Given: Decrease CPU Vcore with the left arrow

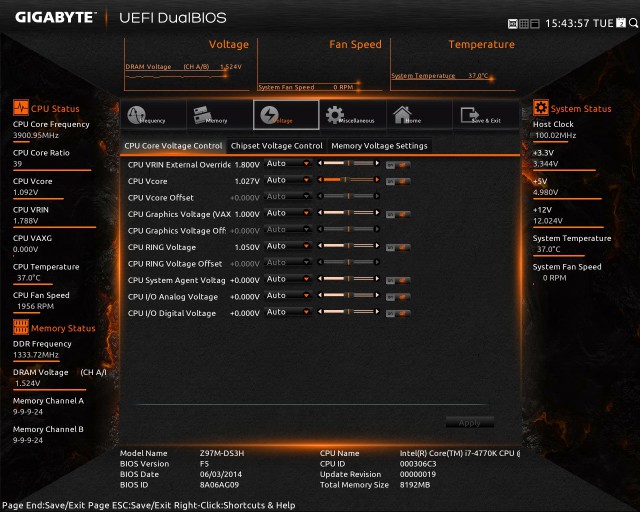Looking at the screenshot, I should [320, 180].
